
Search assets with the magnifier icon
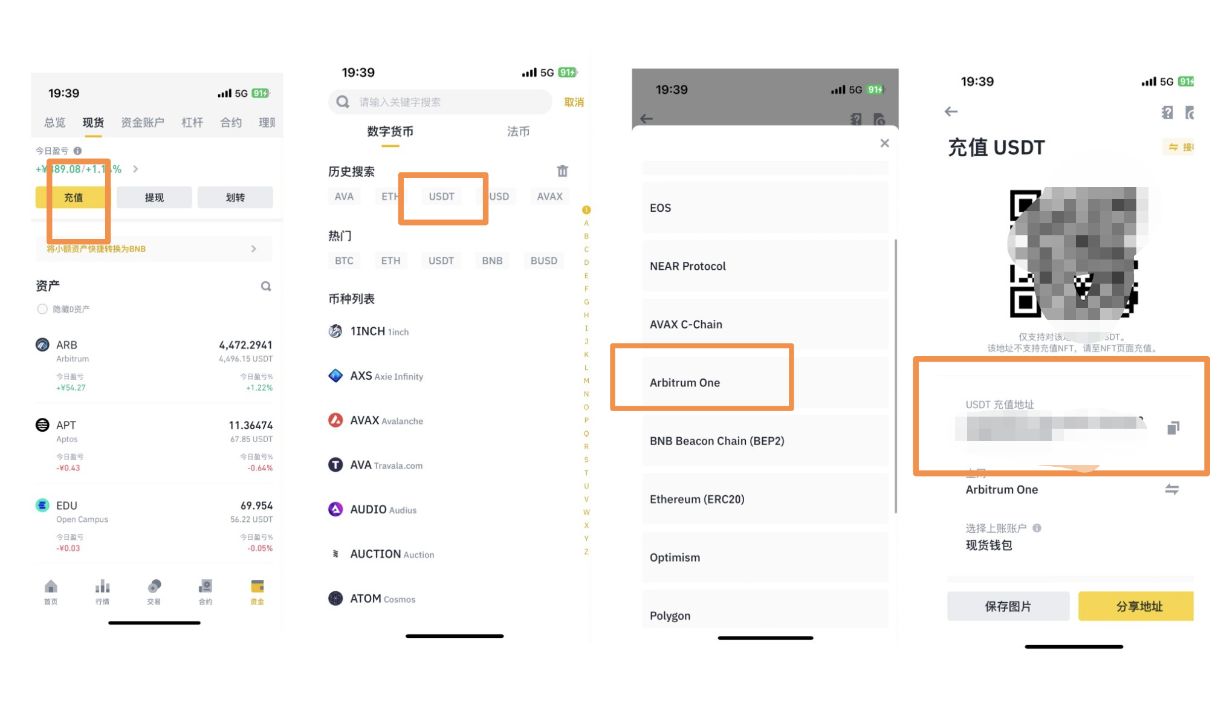266,286
